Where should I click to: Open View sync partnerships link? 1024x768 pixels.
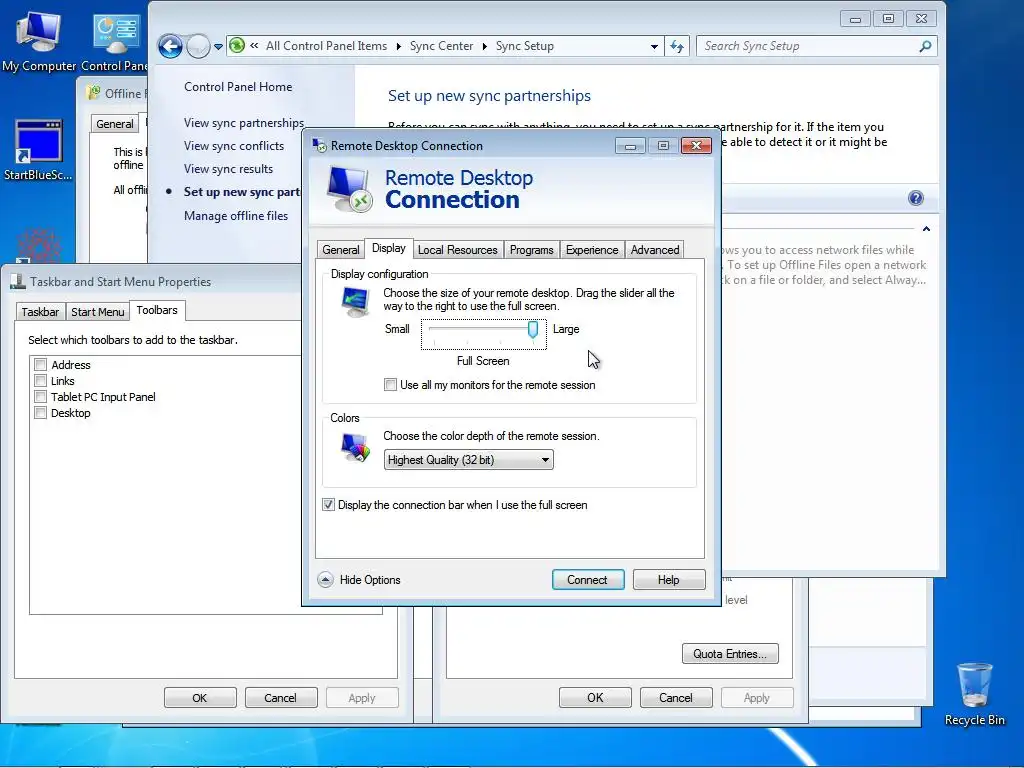(244, 123)
